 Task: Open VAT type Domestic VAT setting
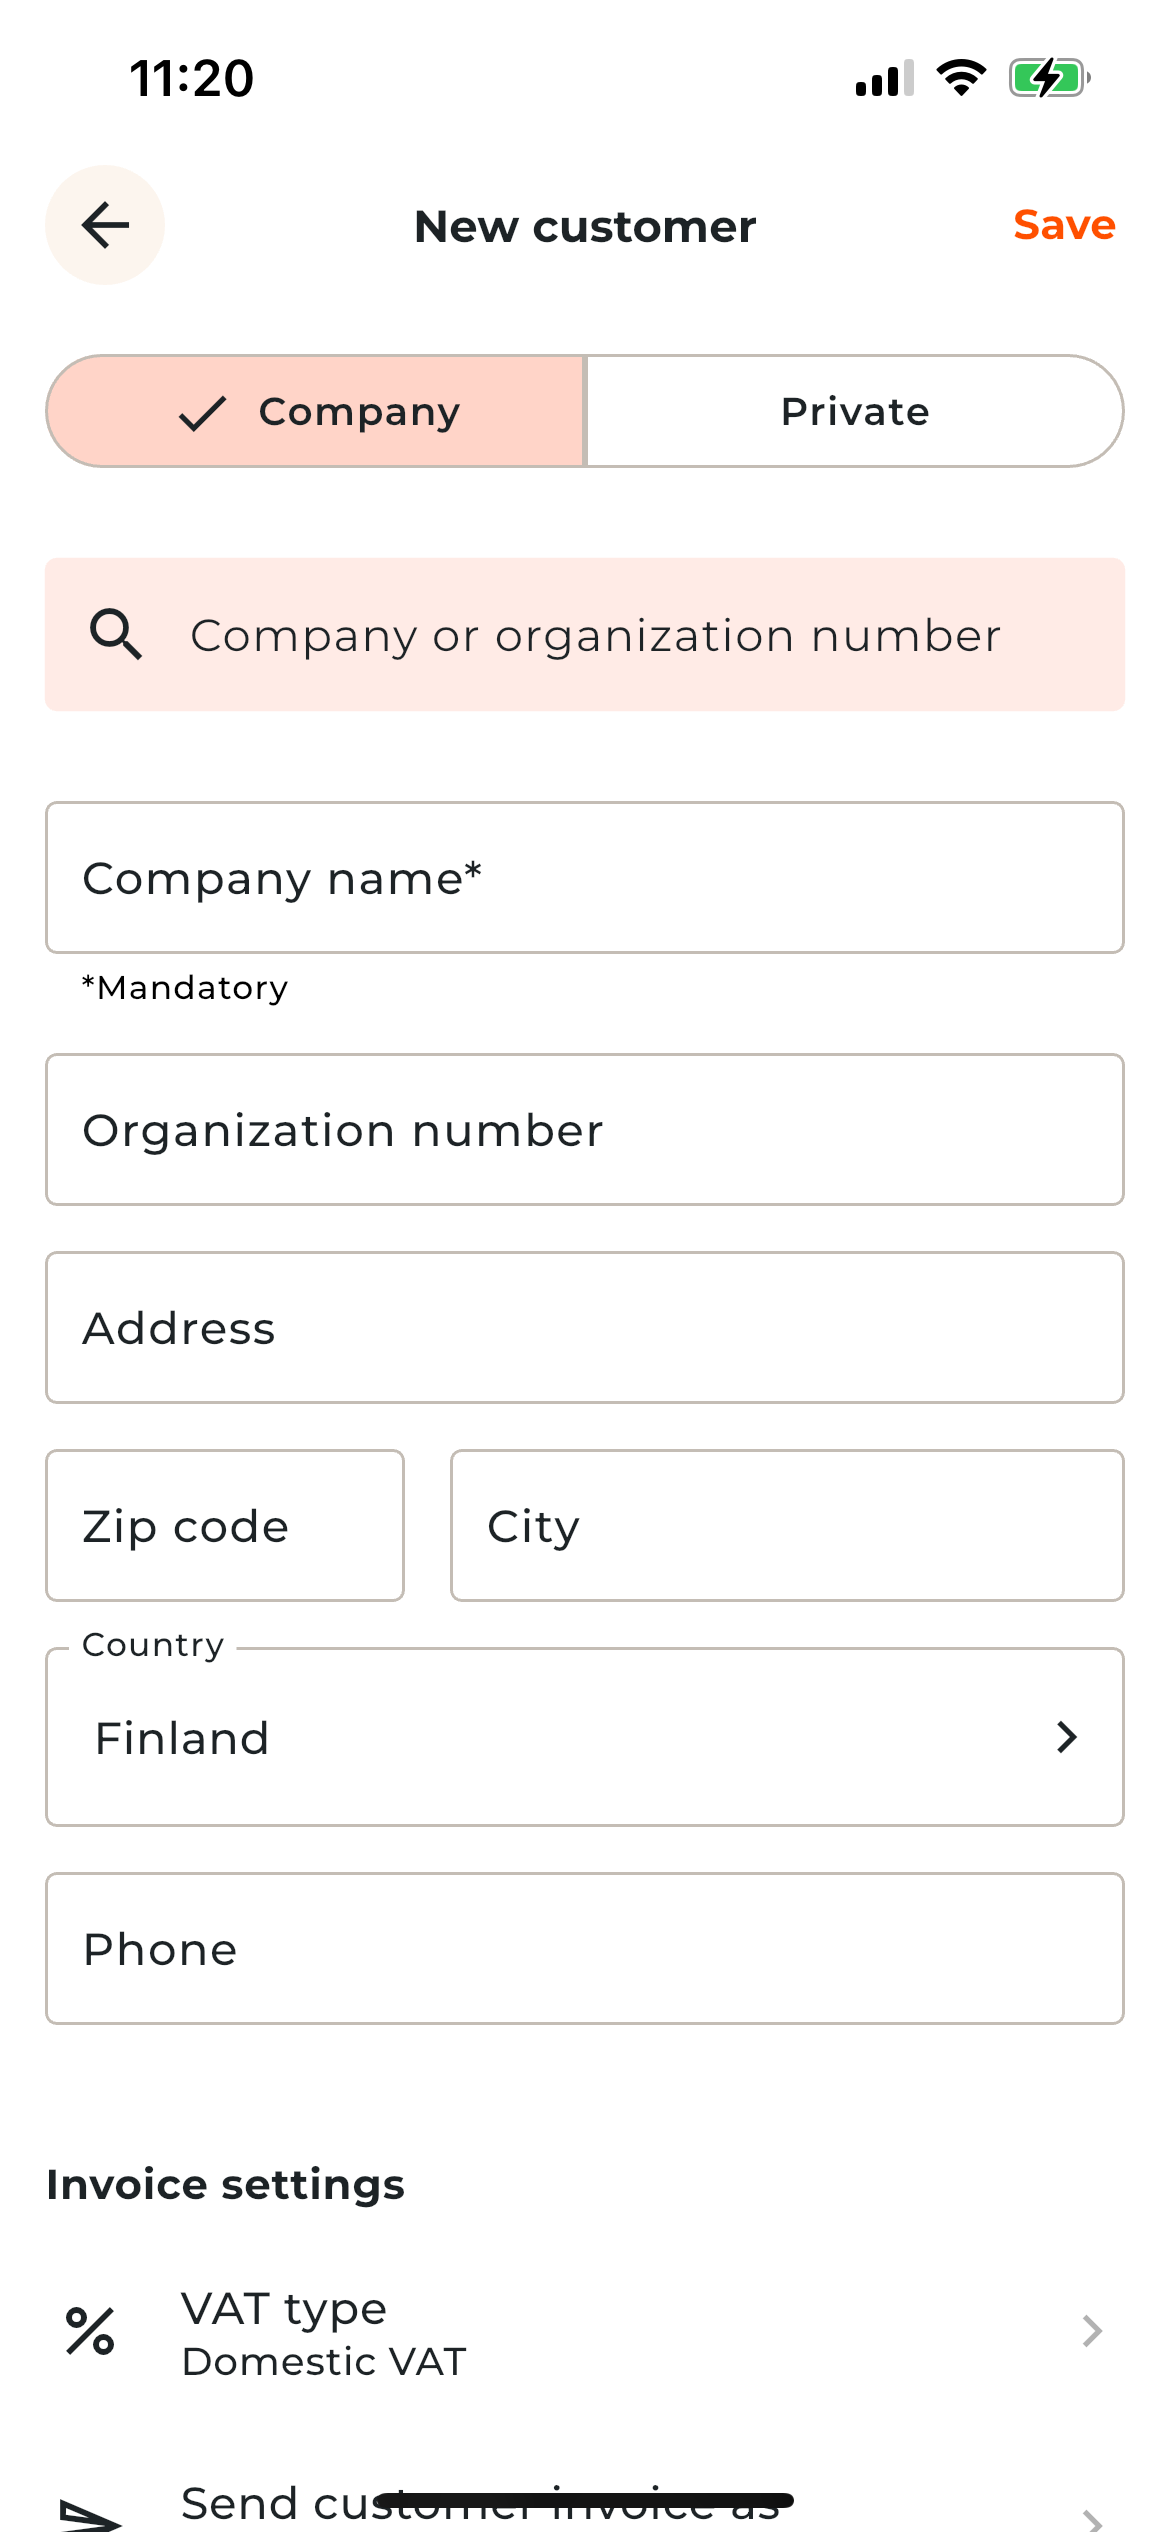tap(585, 2333)
